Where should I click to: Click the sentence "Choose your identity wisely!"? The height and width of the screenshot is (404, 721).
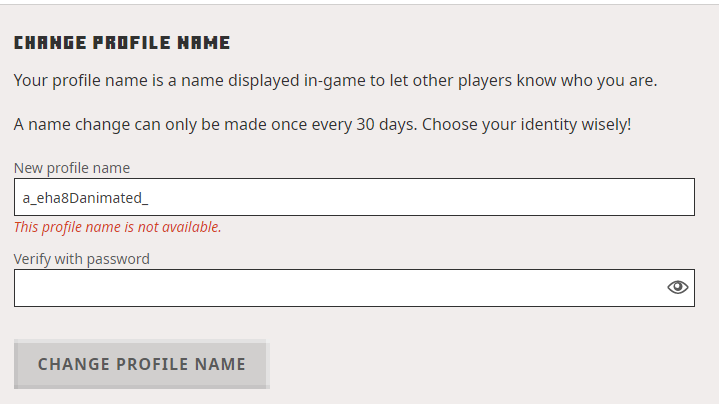coord(525,125)
